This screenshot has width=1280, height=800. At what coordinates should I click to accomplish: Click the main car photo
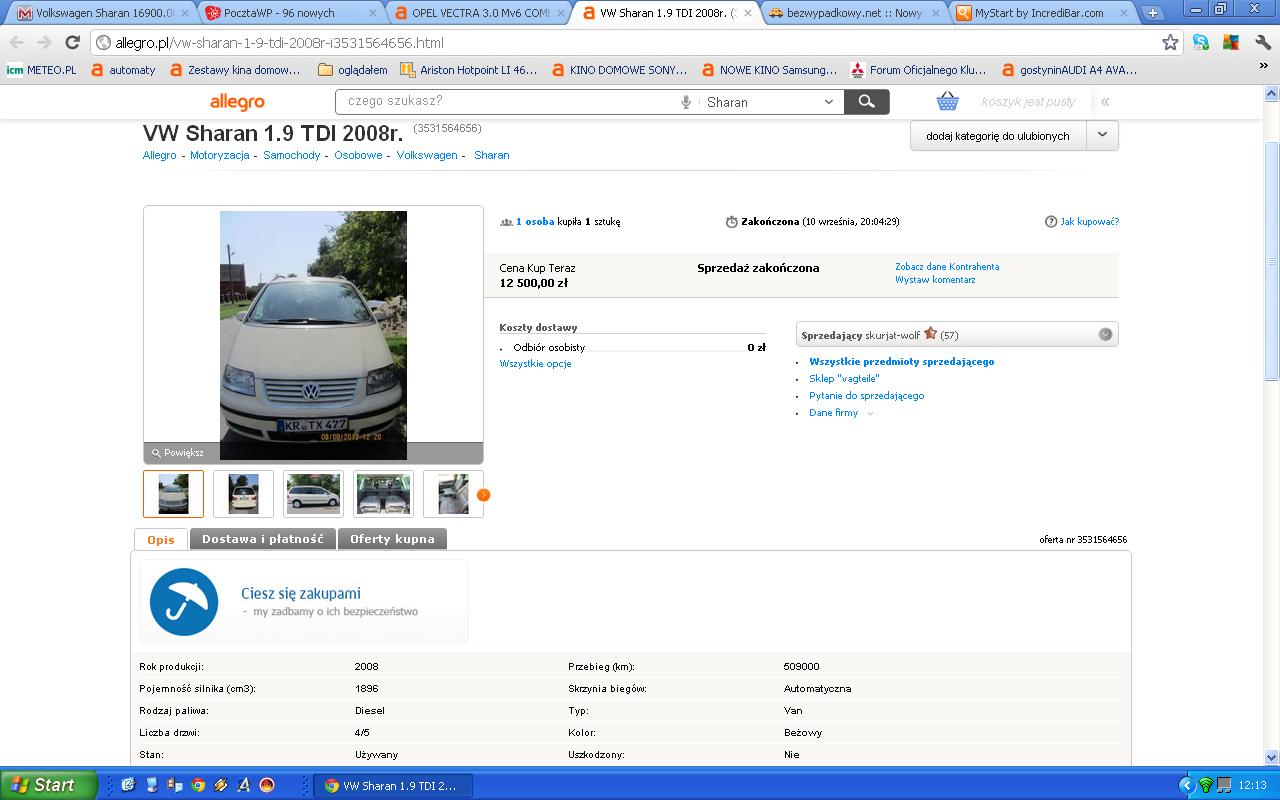[x=313, y=335]
